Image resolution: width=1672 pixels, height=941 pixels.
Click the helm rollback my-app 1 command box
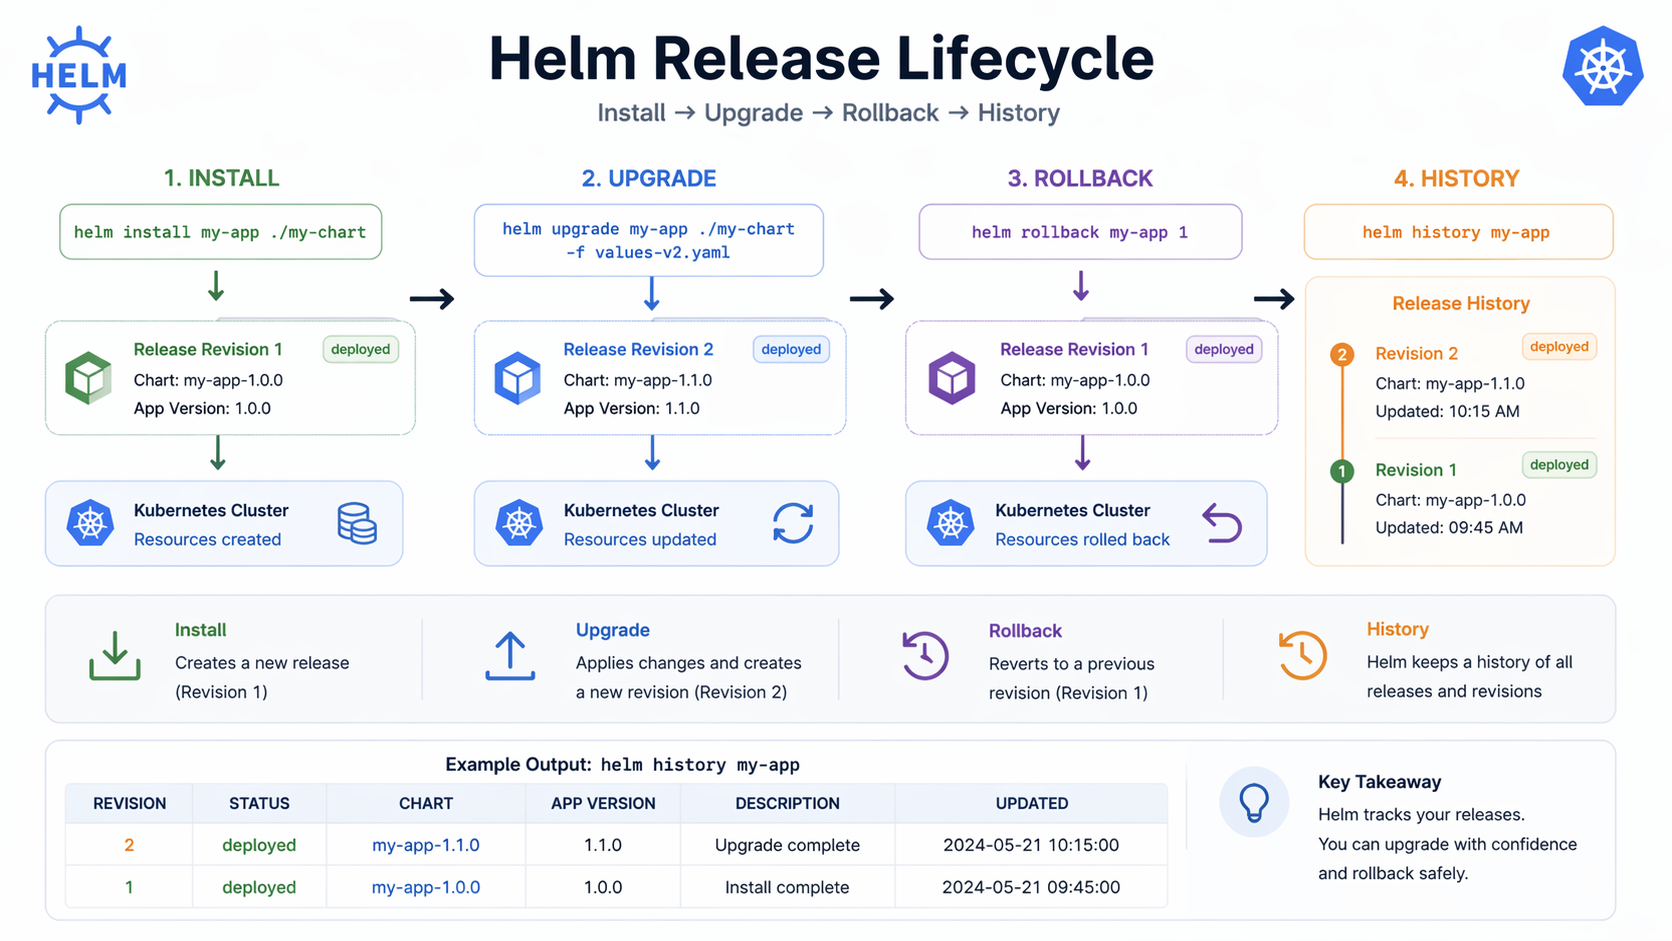click(x=1080, y=232)
